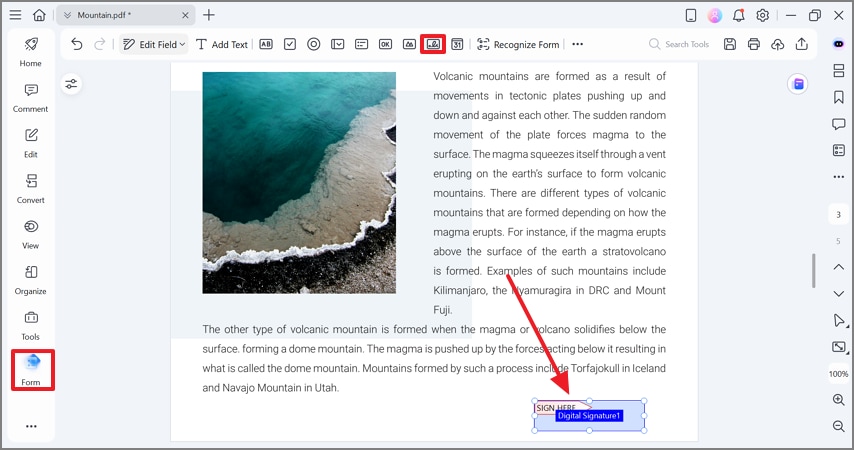
Task: Add a list box form field
Action: point(362,44)
